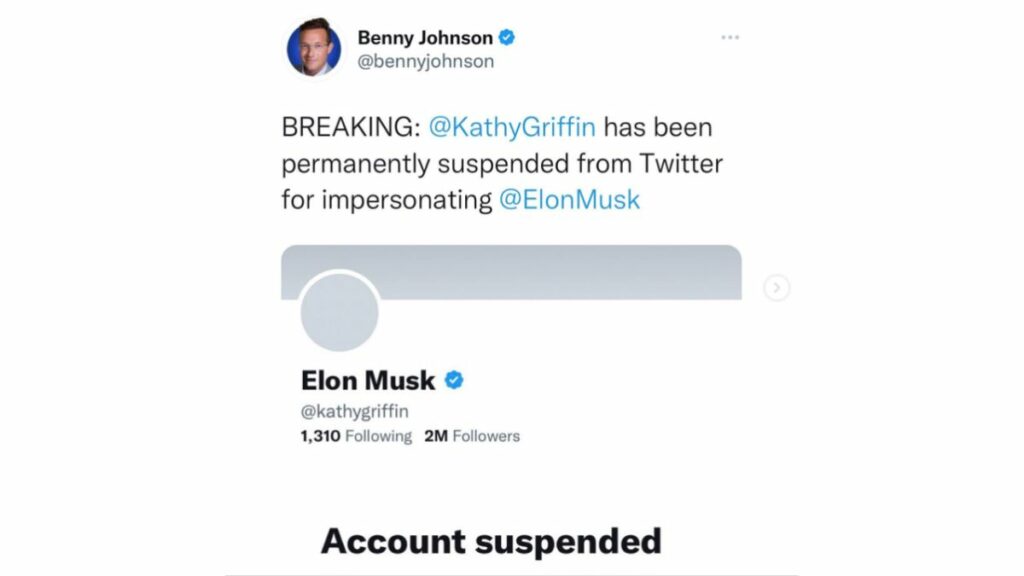Viewport: 1024px width, 576px height.
Task: Click the verified badge beside Elon Musk
Action: click(x=453, y=380)
